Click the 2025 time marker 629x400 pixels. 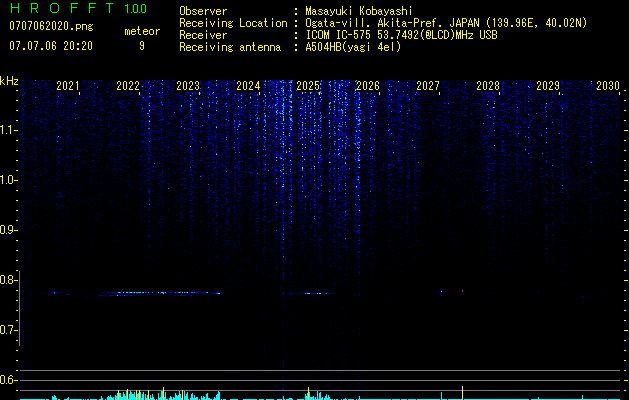[x=308, y=86]
